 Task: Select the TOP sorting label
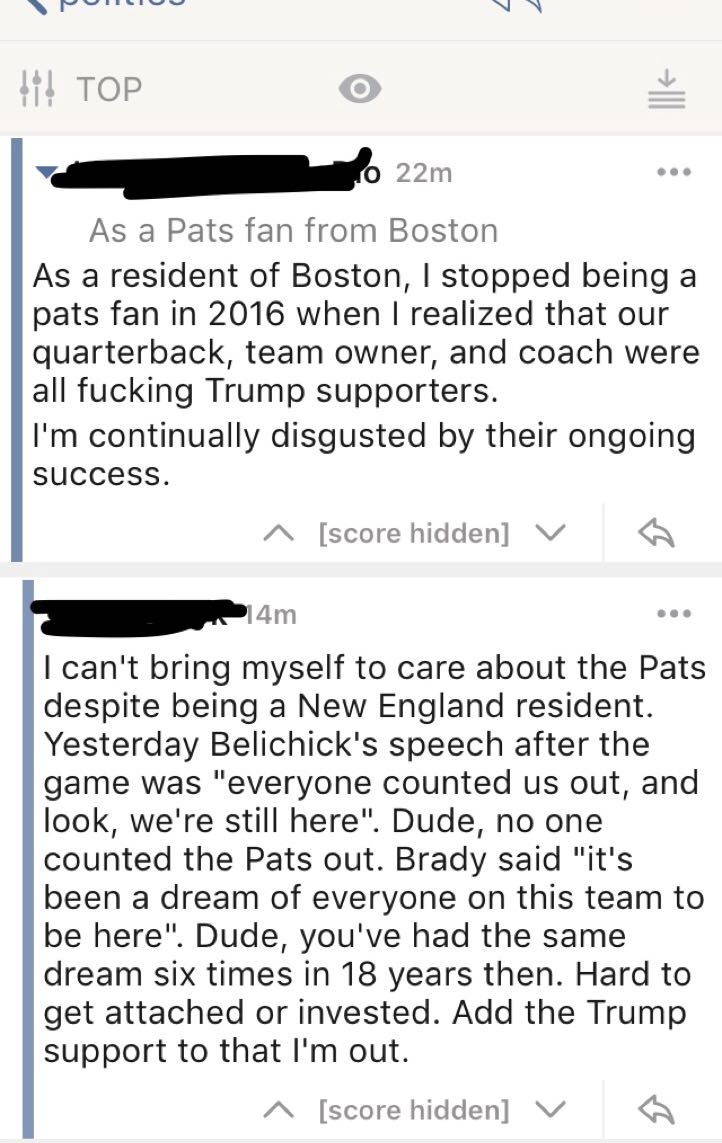tap(109, 89)
